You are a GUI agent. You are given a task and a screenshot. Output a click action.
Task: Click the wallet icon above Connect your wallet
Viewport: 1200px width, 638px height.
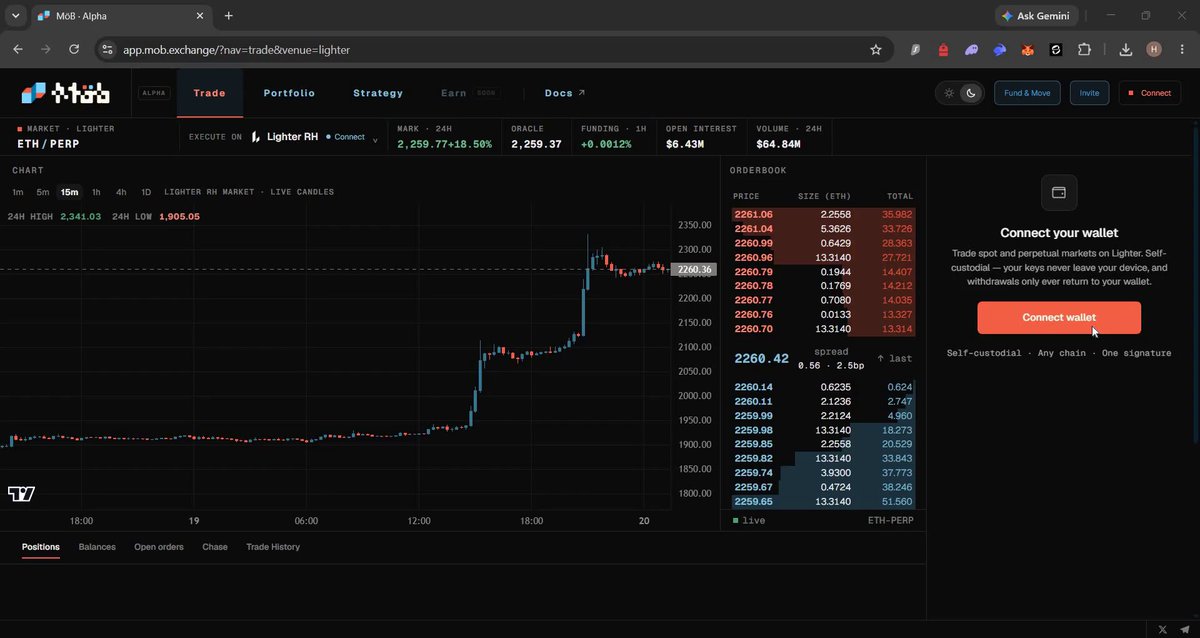click(x=1059, y=192)
